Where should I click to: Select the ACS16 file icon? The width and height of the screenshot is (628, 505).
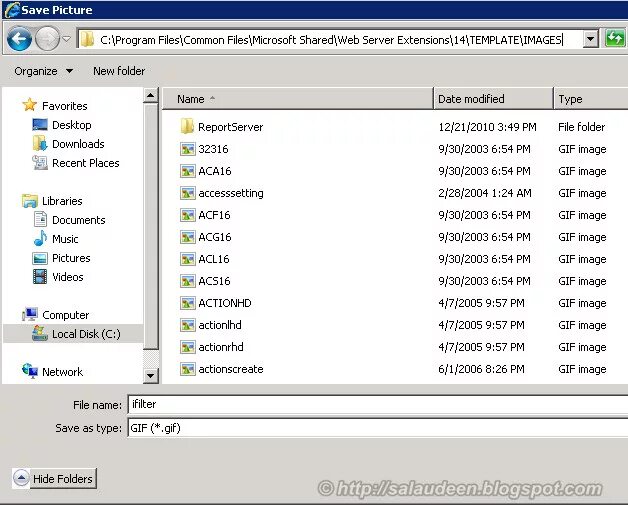coord(187,282)
